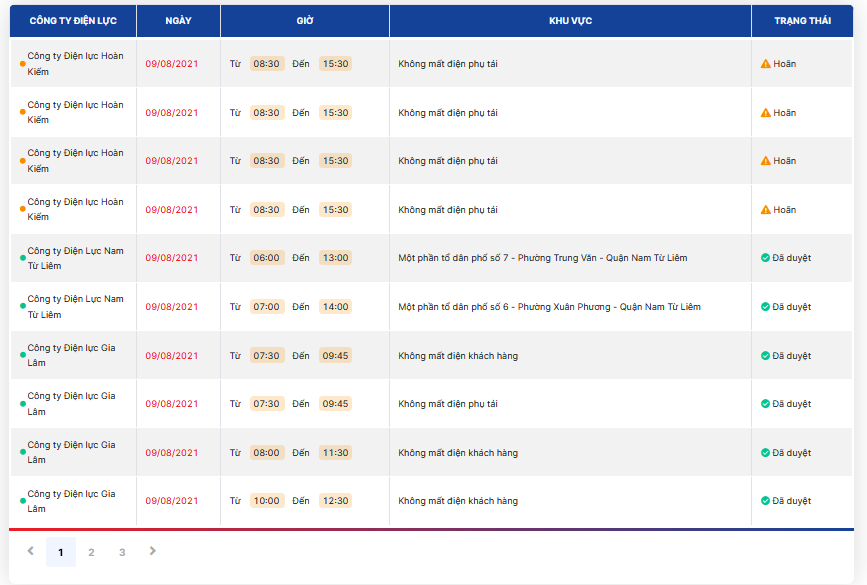
Task: Click approved checkmark icon in 07:00–14:00 row
Action: 765,307
